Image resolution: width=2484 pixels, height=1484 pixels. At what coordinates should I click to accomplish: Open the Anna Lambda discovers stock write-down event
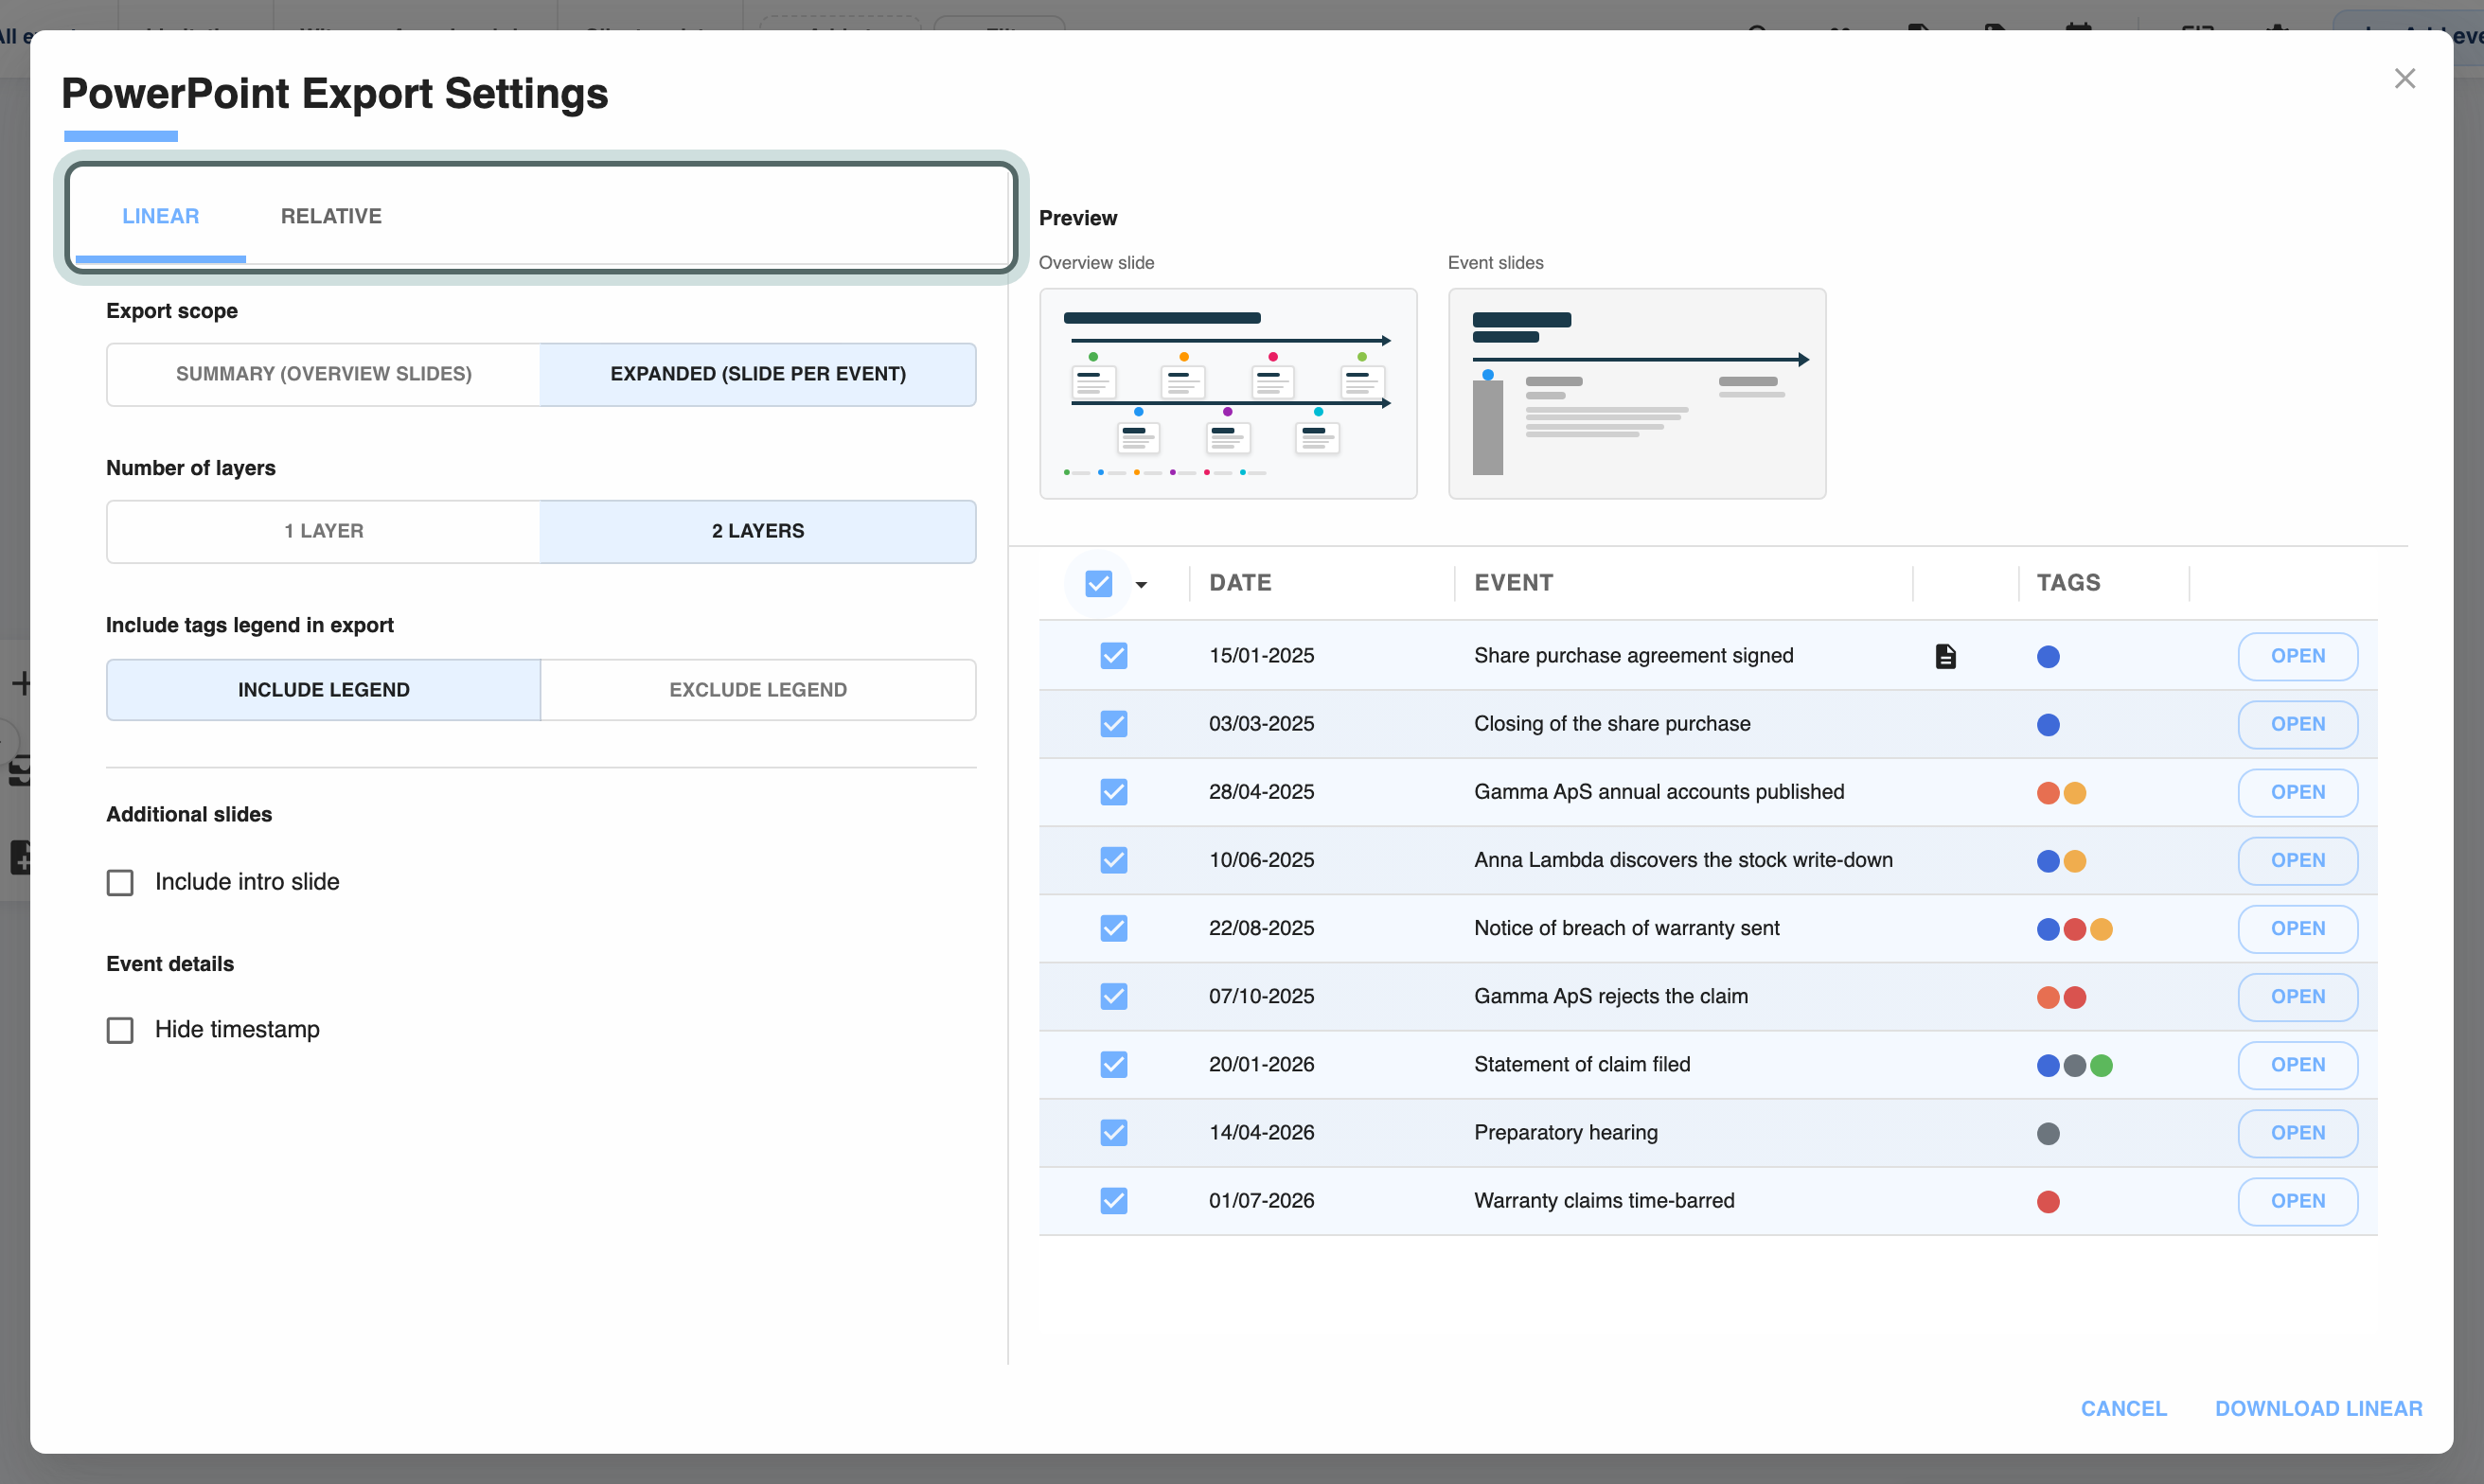[2297, 860]
